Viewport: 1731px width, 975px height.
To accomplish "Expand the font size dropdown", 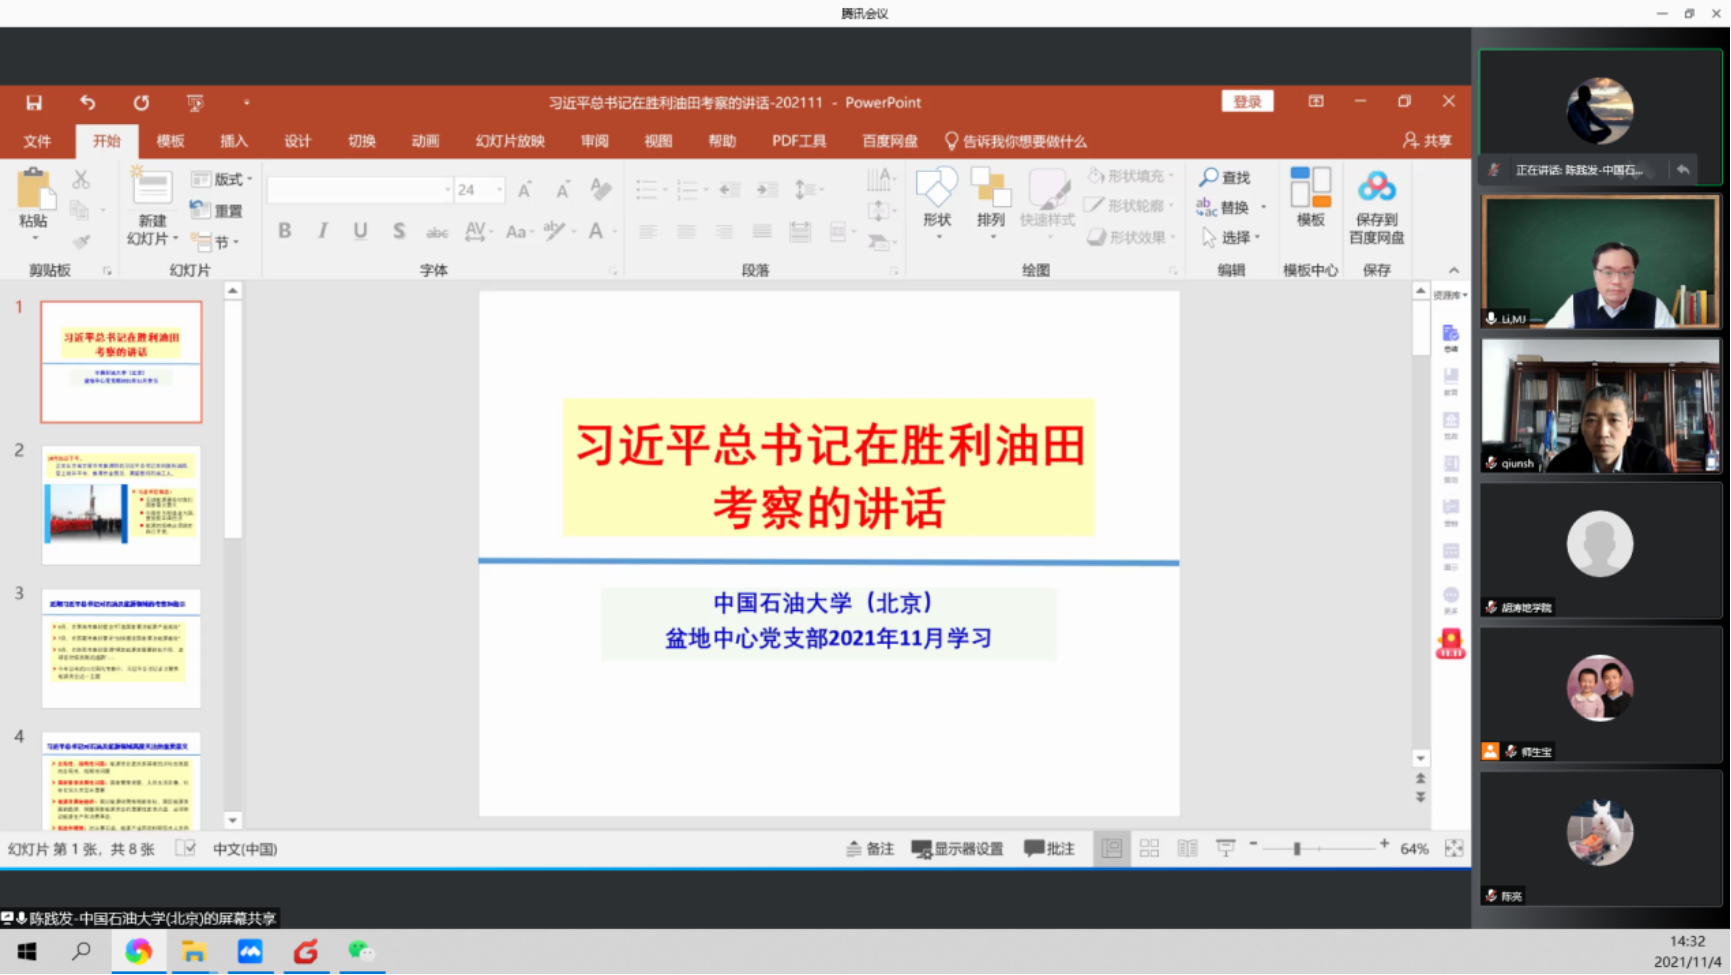I will coord(499,189).
